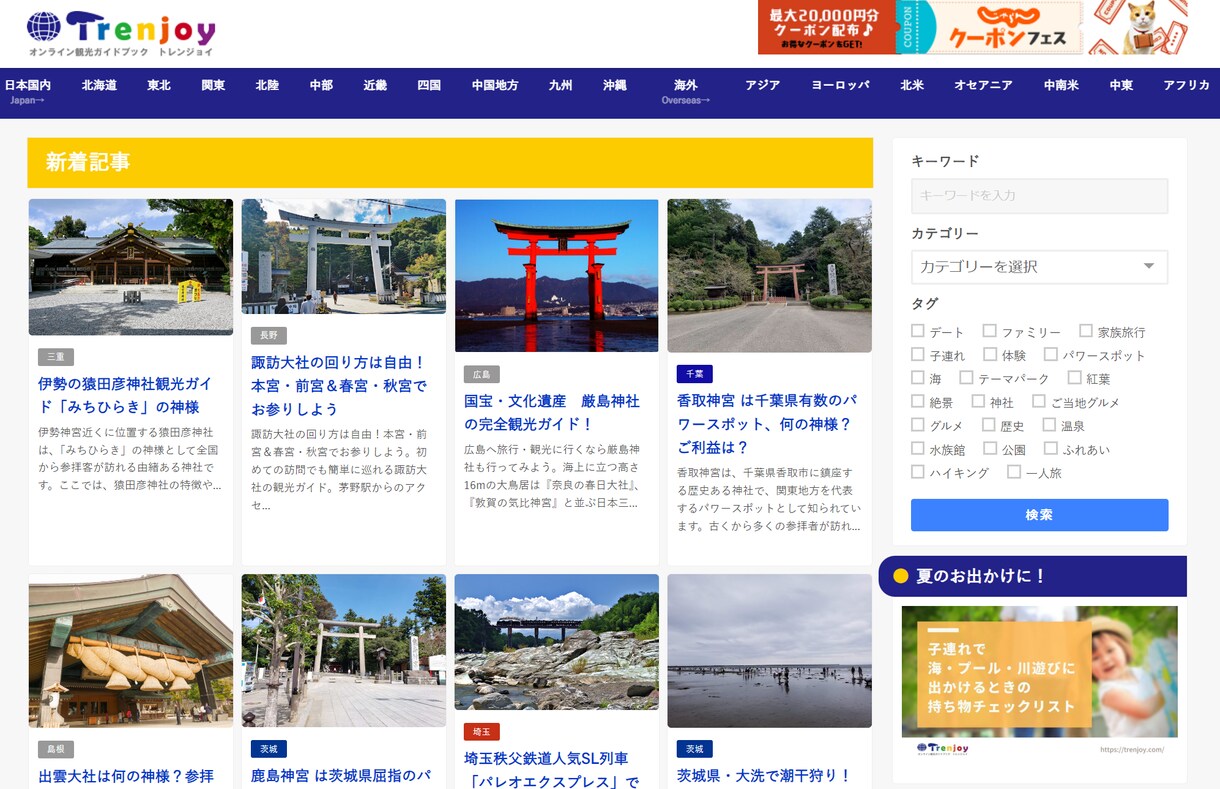Open the 諏訪大社 torii photo thumbnail
The image size is (1220, 789).
pyautogui.click(x=344, y=256)
